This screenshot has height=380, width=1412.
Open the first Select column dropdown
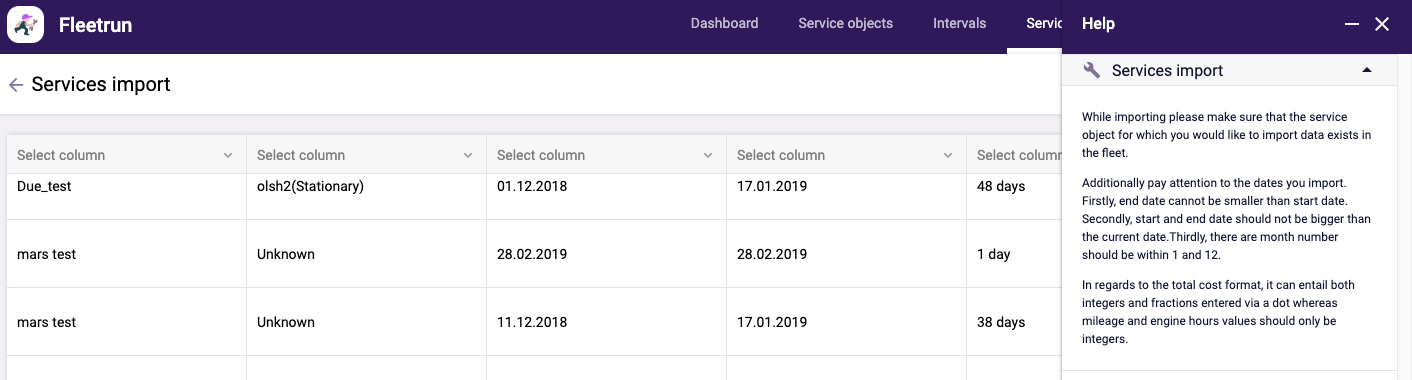point(126,155)
